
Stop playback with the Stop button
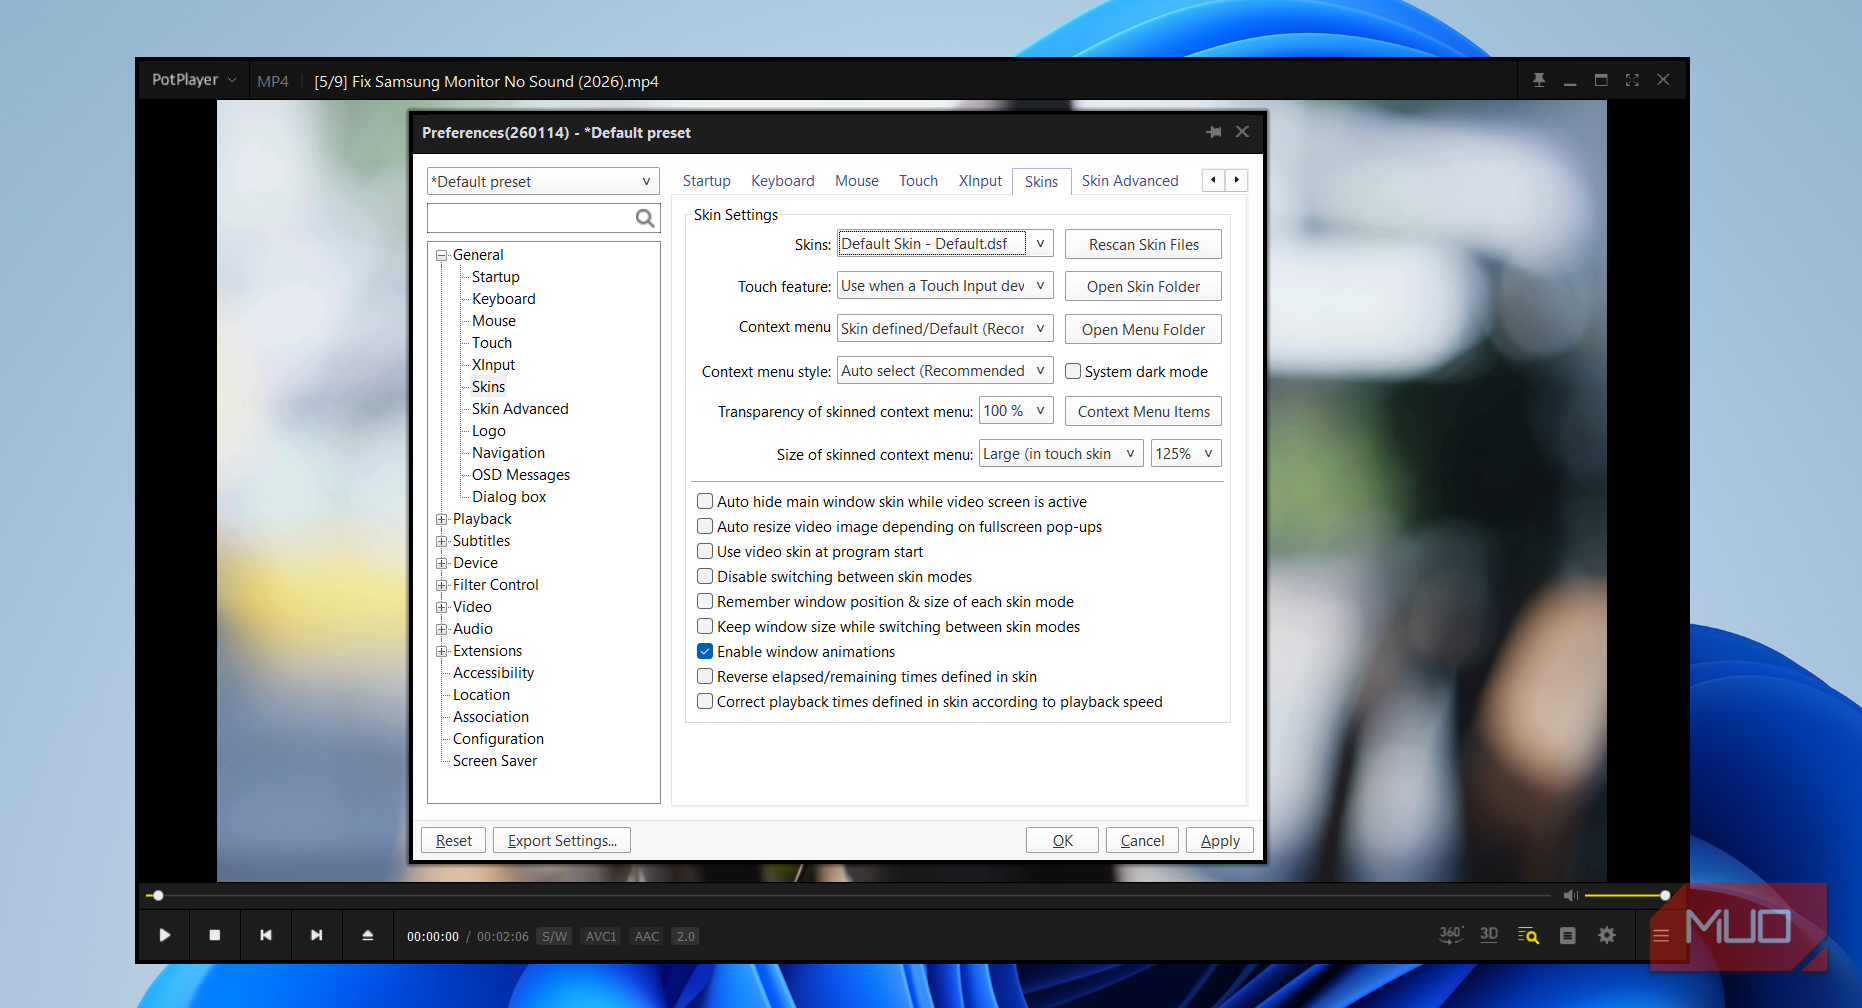(215, 935)
